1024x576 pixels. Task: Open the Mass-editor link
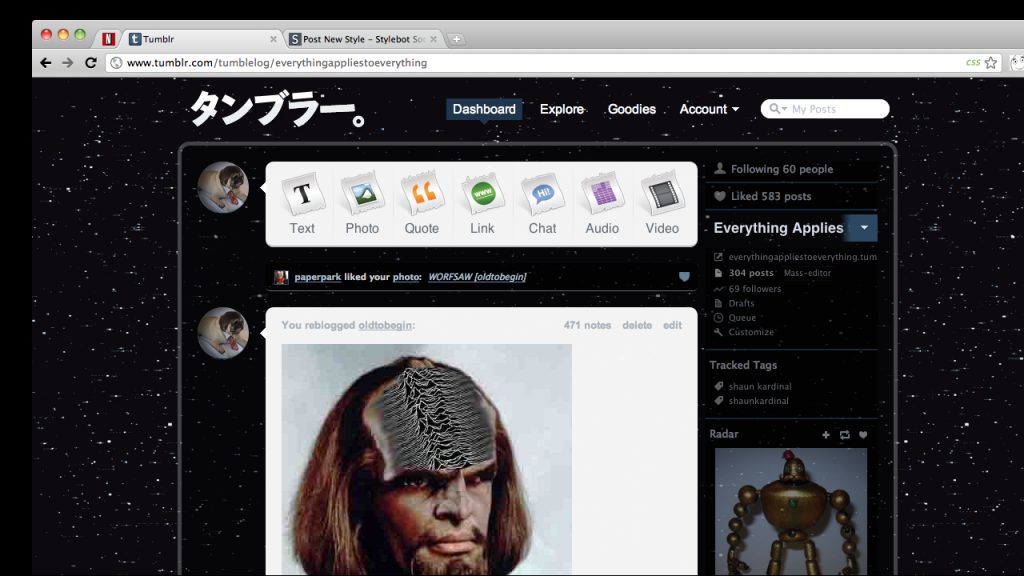(x=807, y=273)
